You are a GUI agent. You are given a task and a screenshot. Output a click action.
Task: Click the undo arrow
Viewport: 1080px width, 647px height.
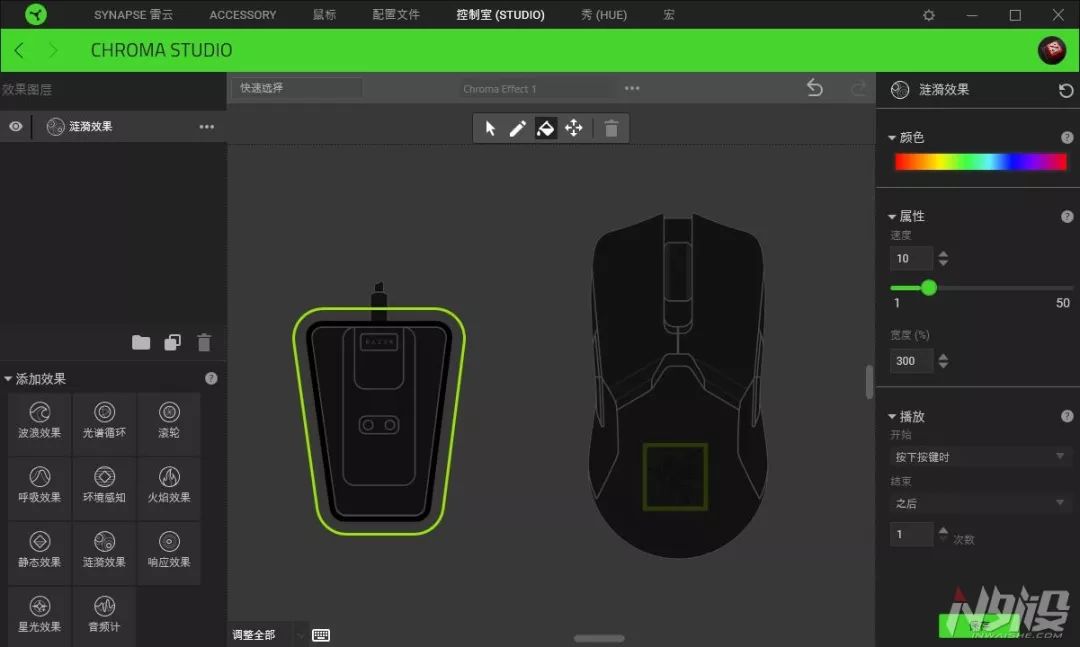click(x=815, y=88)
